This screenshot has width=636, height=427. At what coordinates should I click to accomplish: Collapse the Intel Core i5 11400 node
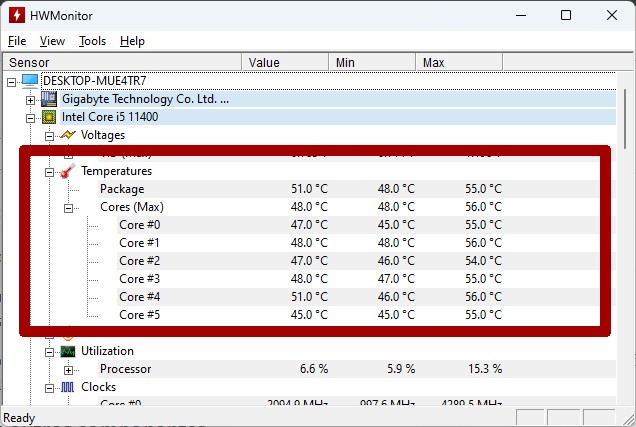(x=30, y=118)
